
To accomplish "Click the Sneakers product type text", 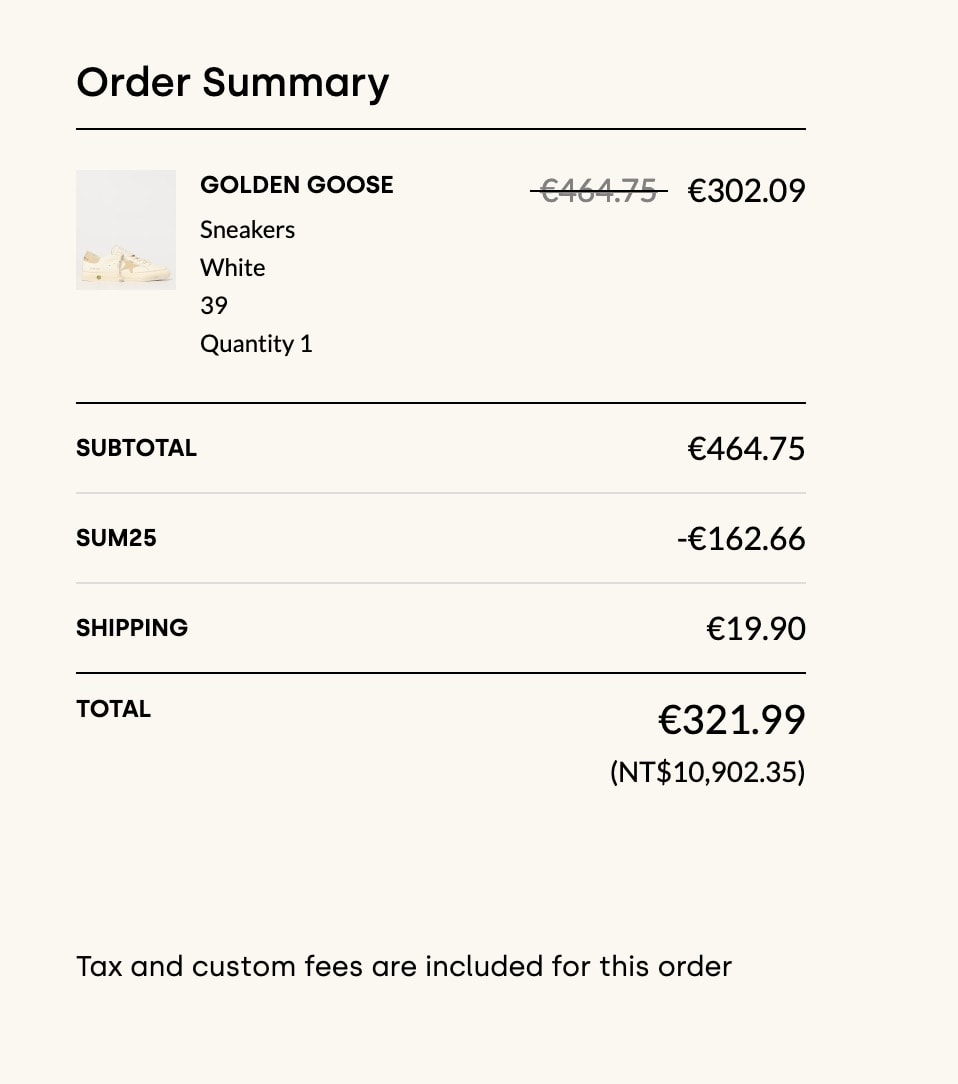I will 247,230.
